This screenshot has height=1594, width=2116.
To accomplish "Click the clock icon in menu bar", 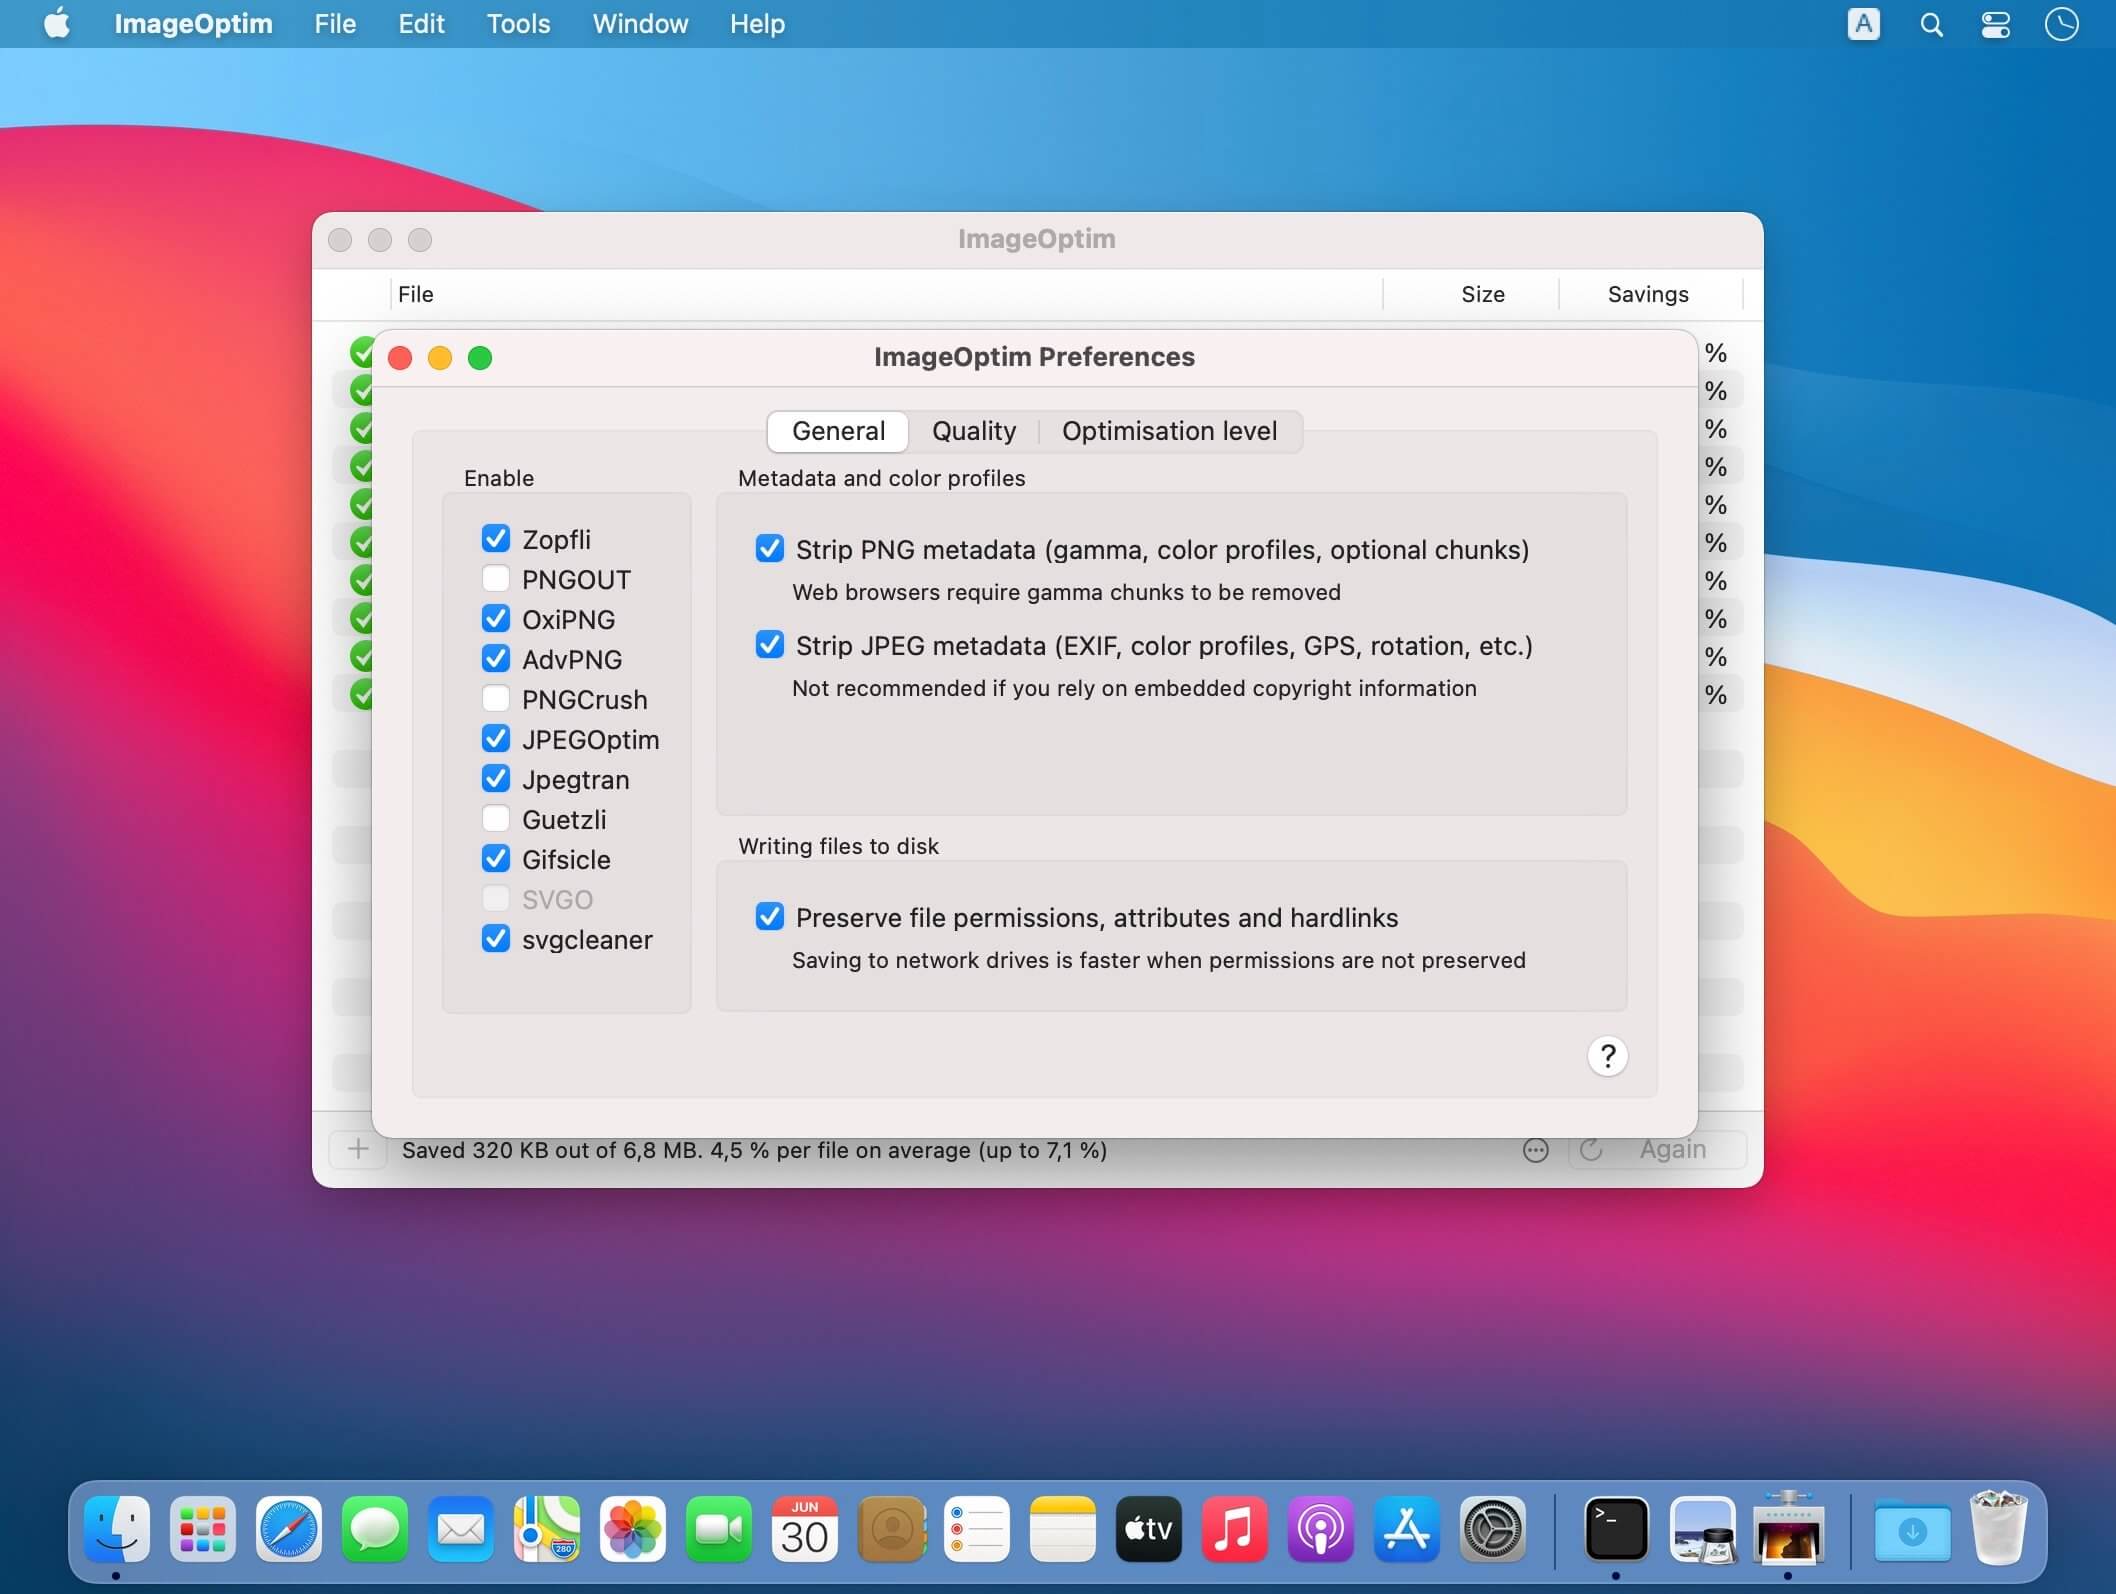I will tap(2062, 24).
